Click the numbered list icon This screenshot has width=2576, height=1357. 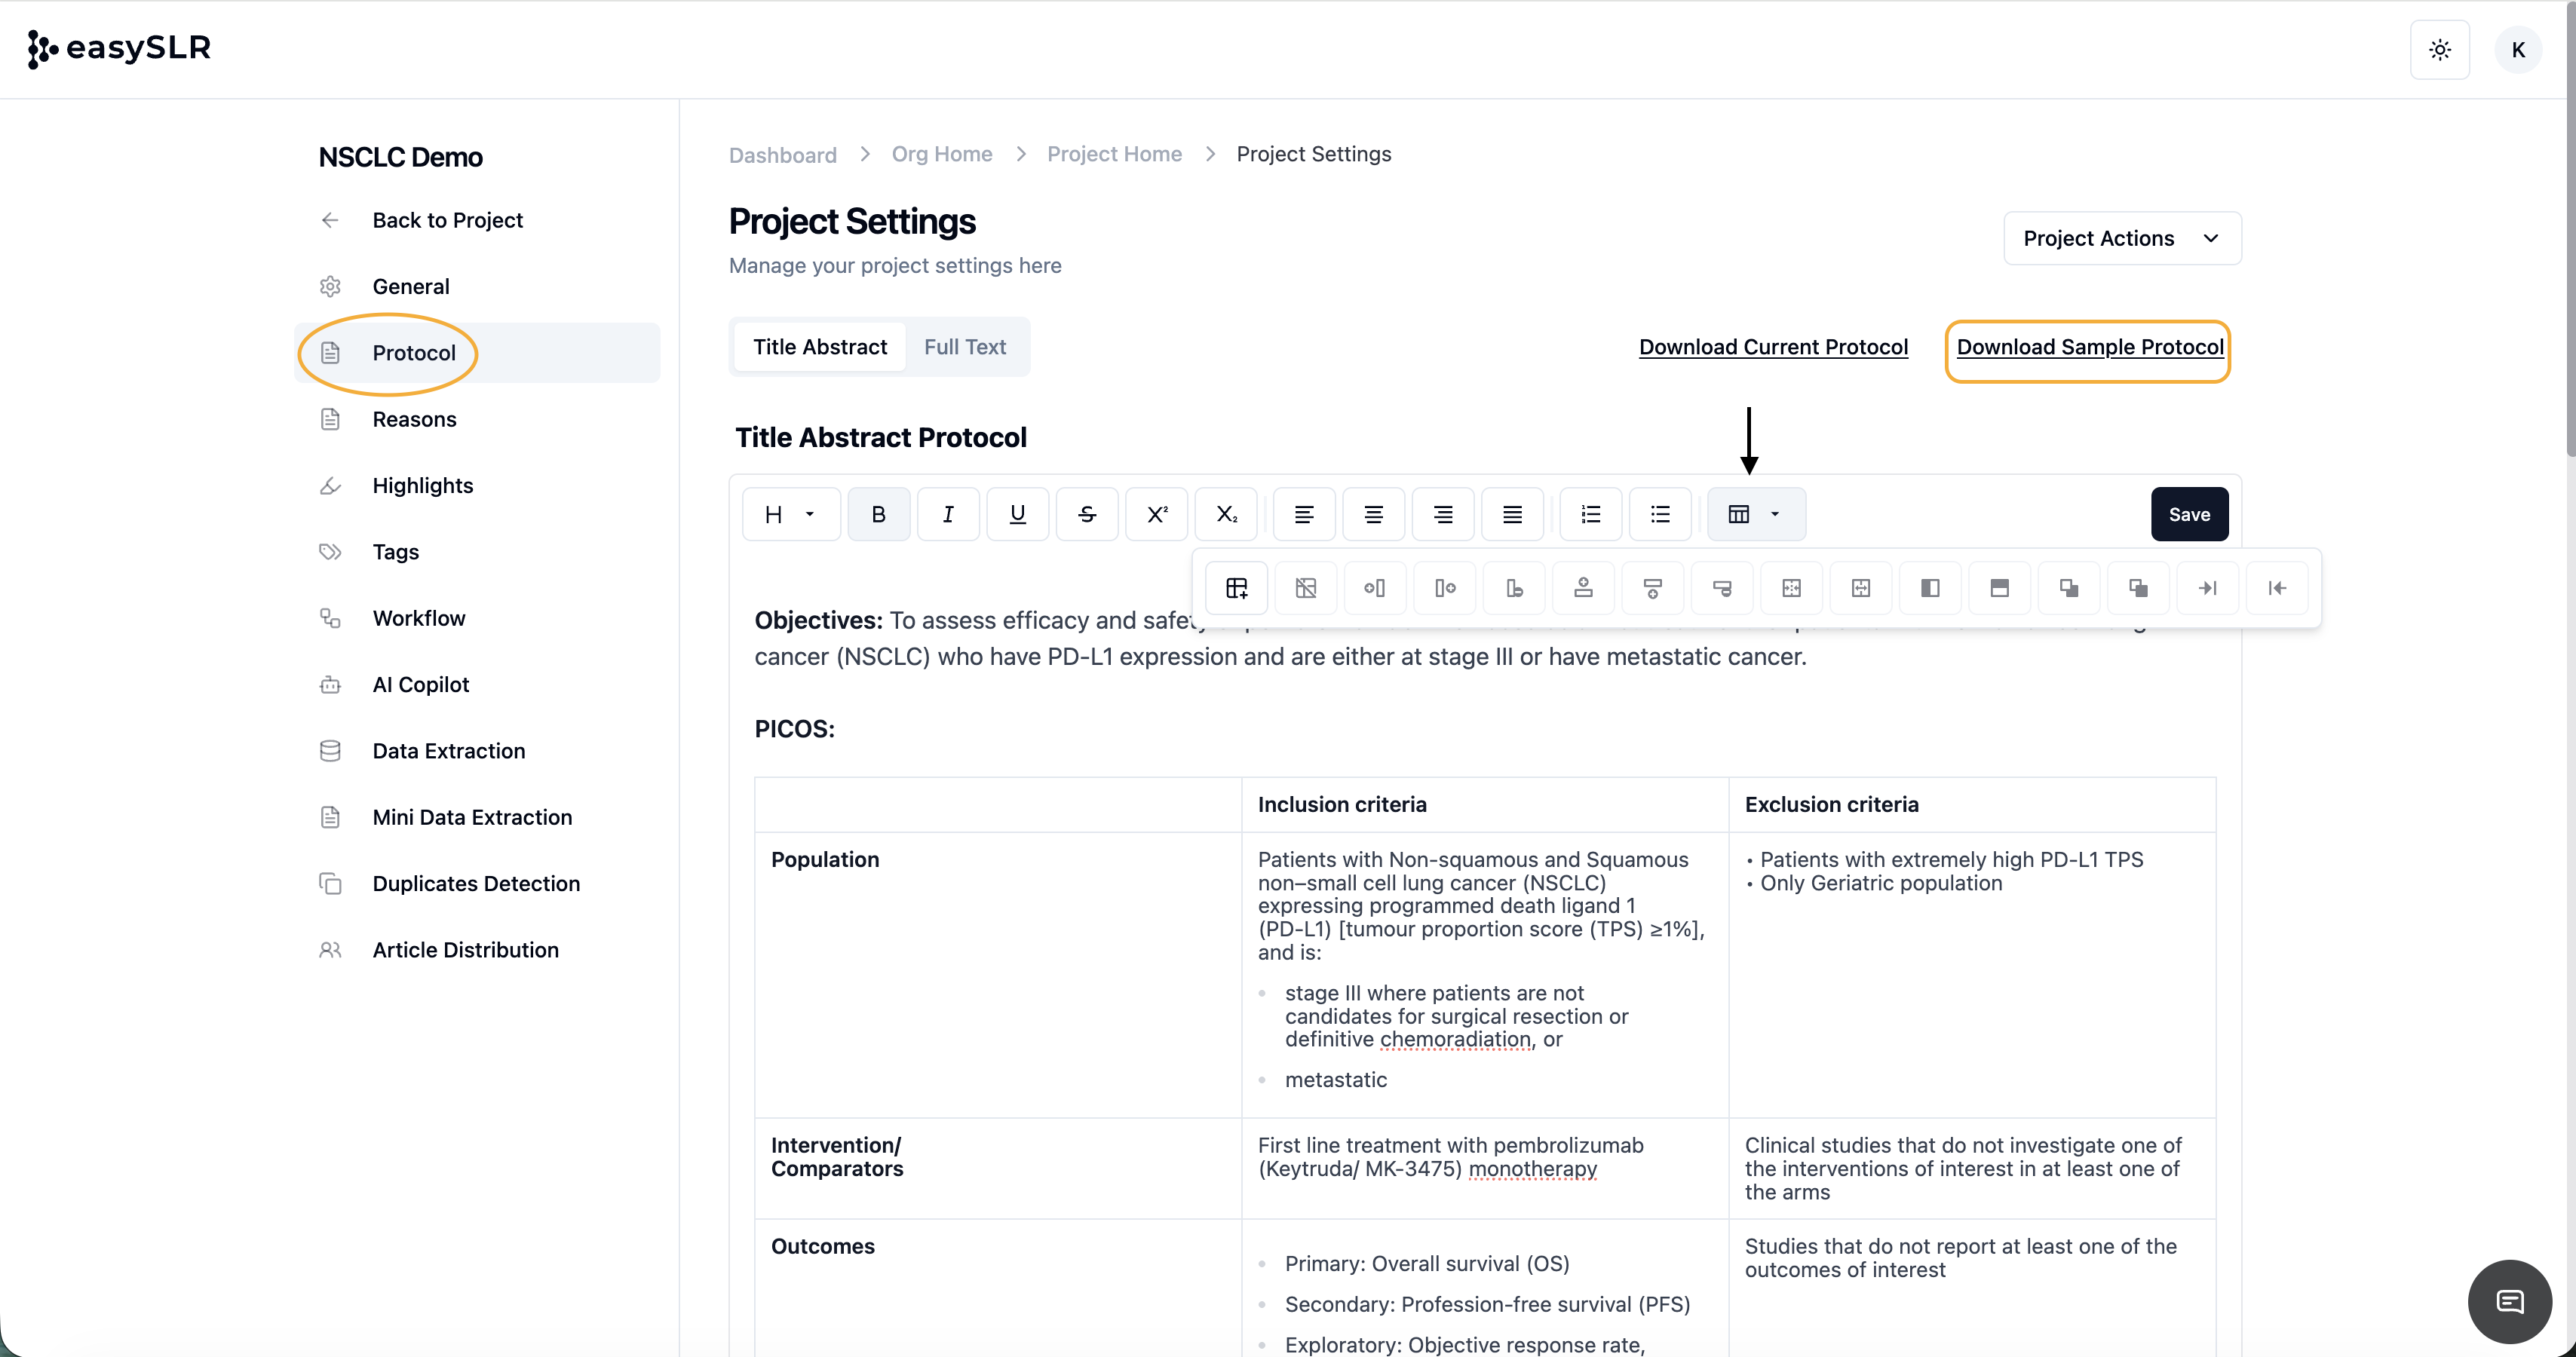click(1590, 514)
